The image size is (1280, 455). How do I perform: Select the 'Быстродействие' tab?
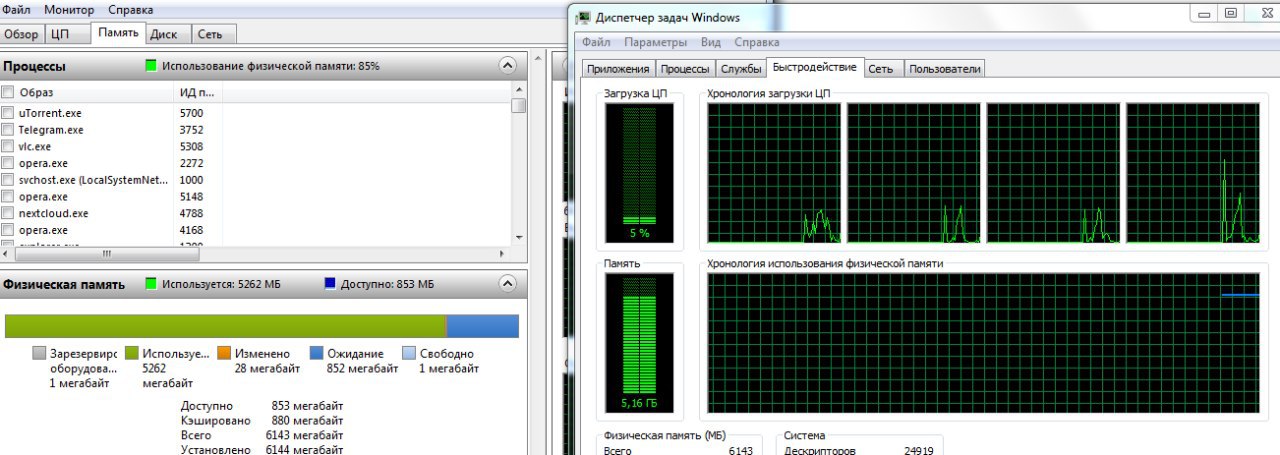814,67
